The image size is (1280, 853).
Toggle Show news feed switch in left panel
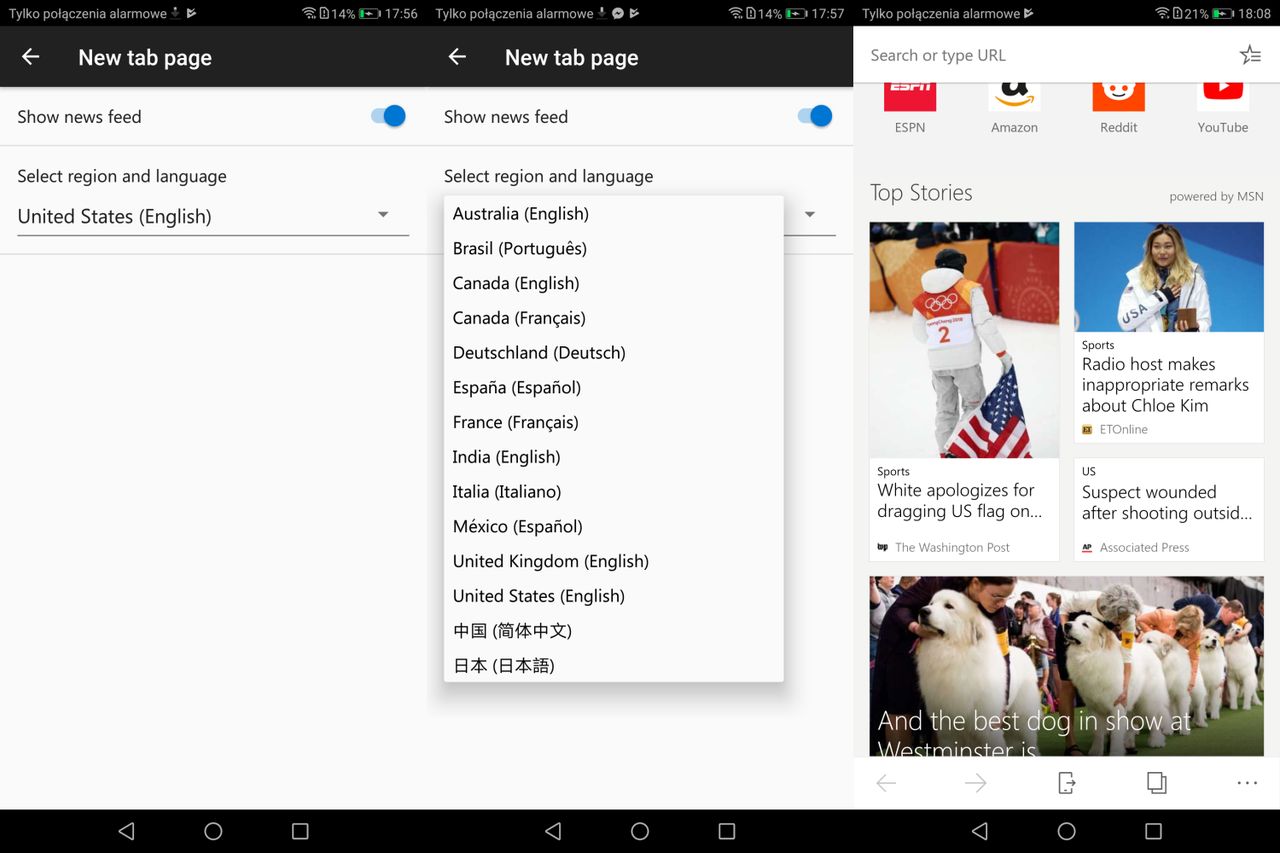tap(388, 116)
